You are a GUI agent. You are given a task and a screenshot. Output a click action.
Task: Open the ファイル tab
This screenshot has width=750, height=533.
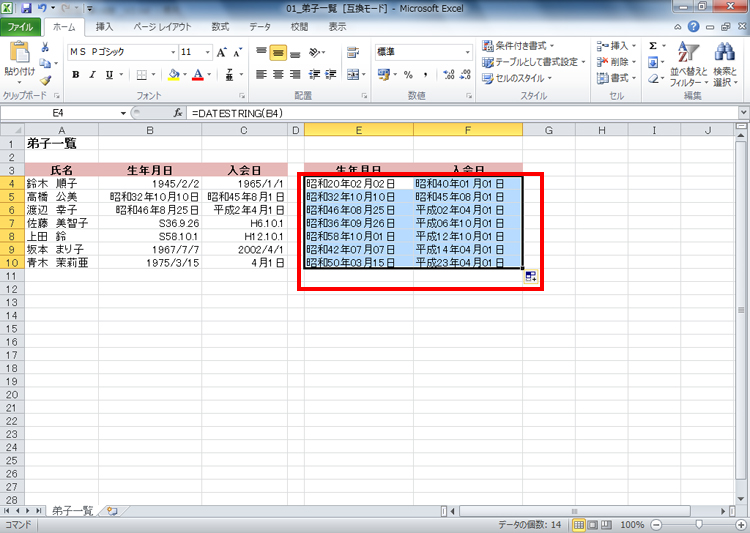(20, 27)
